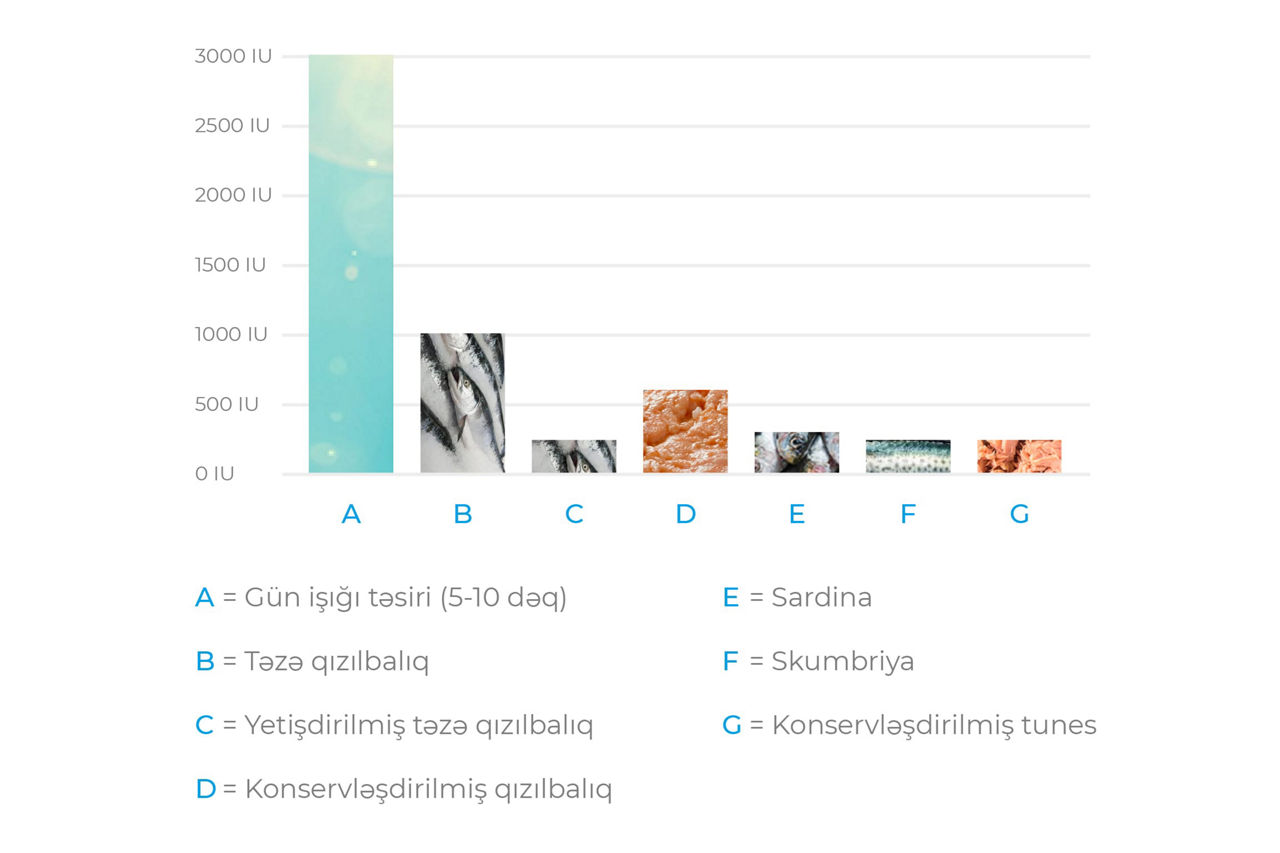The width and height of the screenshot is (1280, 853).
Task: Click the sunlight bar above A
Action: [351, 264]
